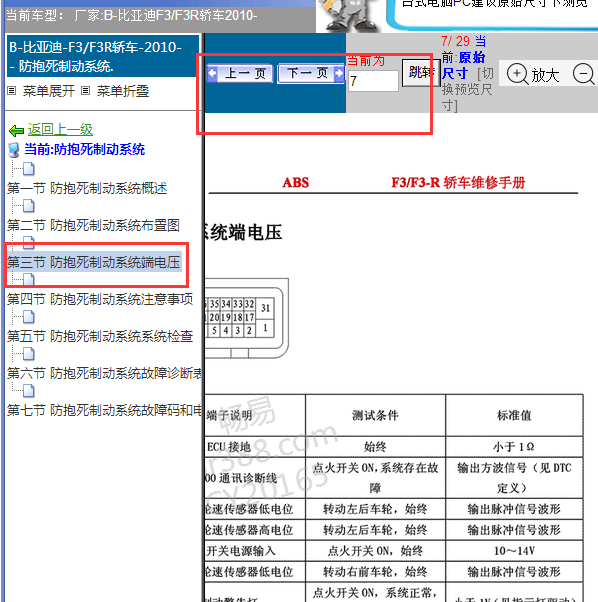Screen dimensions: 598x602
Task: Click the menu expand square icon
Action: [x=12, y=91]
